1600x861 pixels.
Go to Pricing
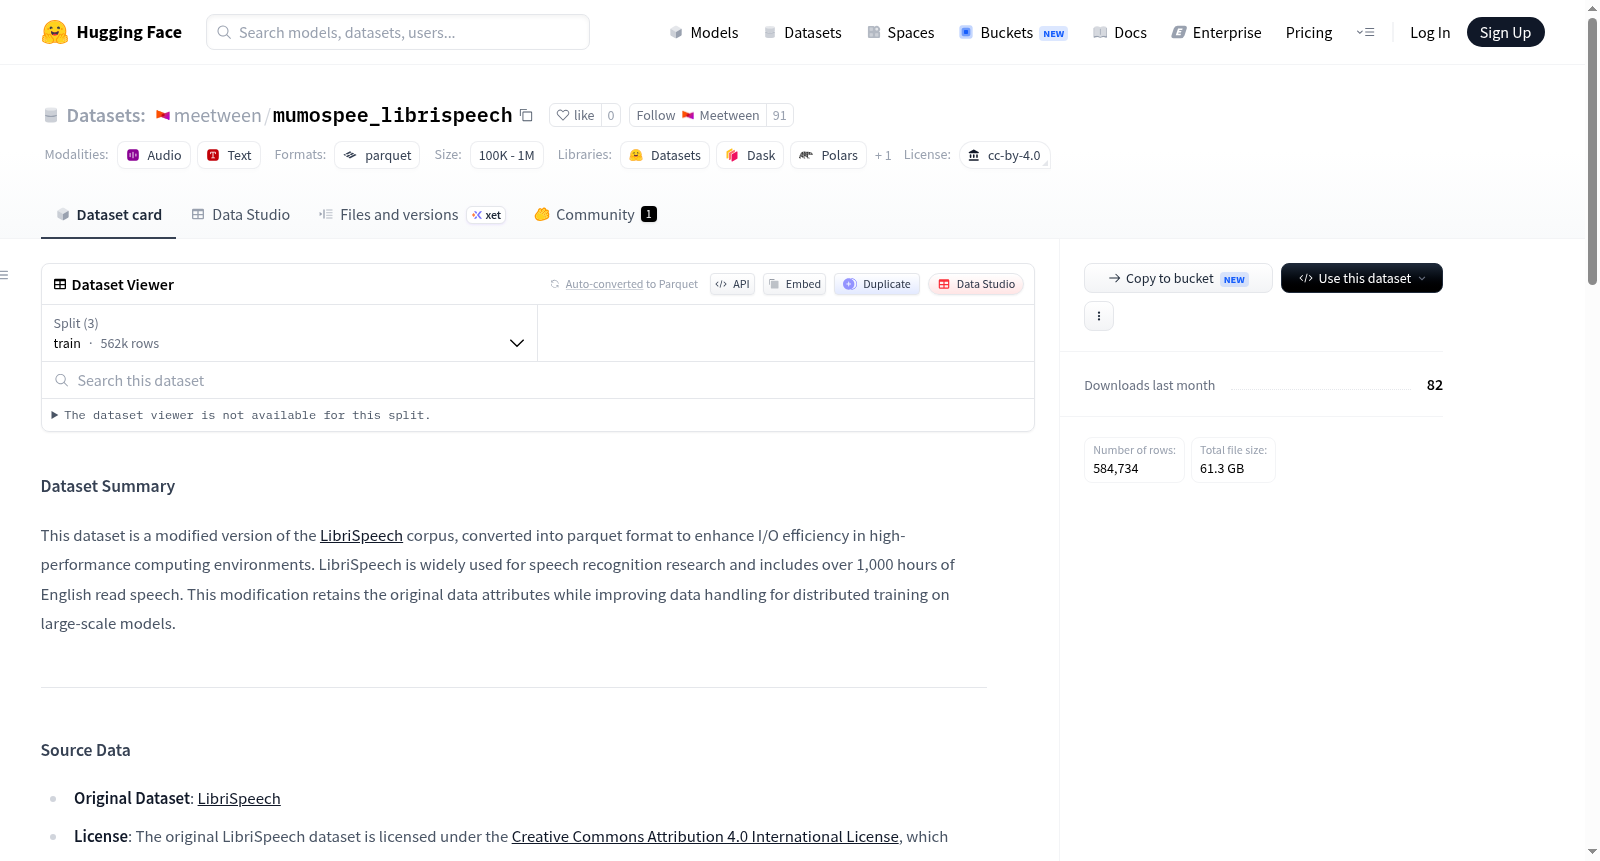click(x=1308, y=32)
